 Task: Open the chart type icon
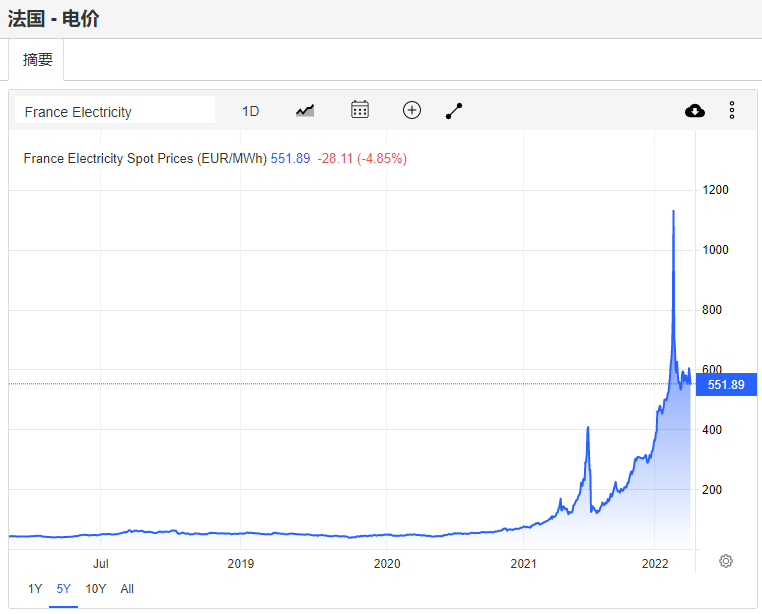pyautogui.click(x=305, y=110)
